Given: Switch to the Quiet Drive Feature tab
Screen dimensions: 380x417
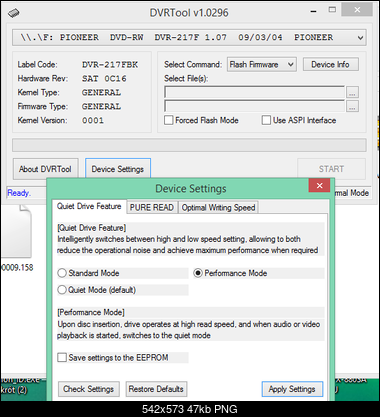Looking at the screenshot, I should click(89, 206).
